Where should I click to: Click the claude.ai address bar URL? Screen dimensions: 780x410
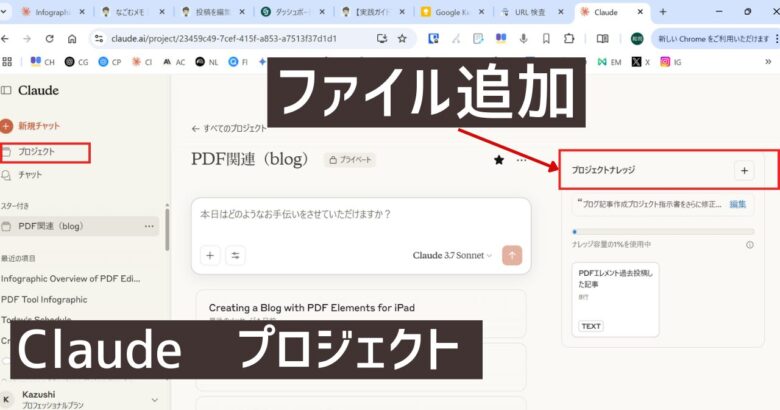(224, 38)
